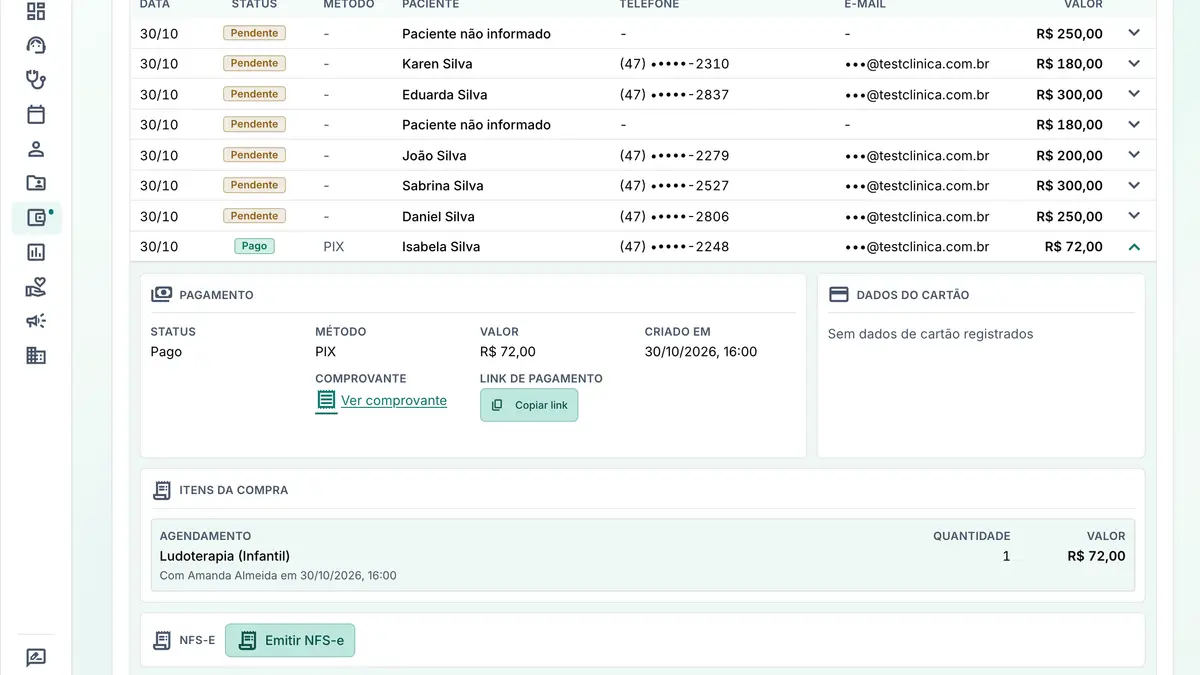Click the Pago status badge on Isabela's row

click(254, 246)
